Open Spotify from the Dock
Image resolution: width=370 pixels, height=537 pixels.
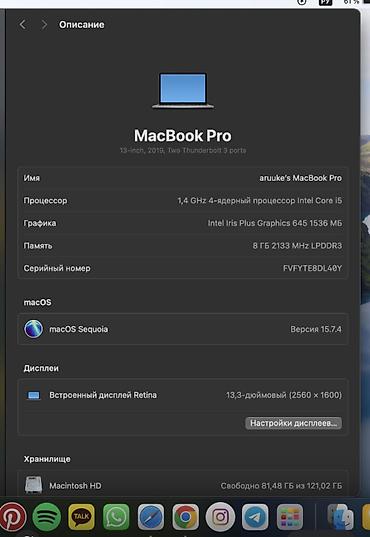[x=47, y=516]
